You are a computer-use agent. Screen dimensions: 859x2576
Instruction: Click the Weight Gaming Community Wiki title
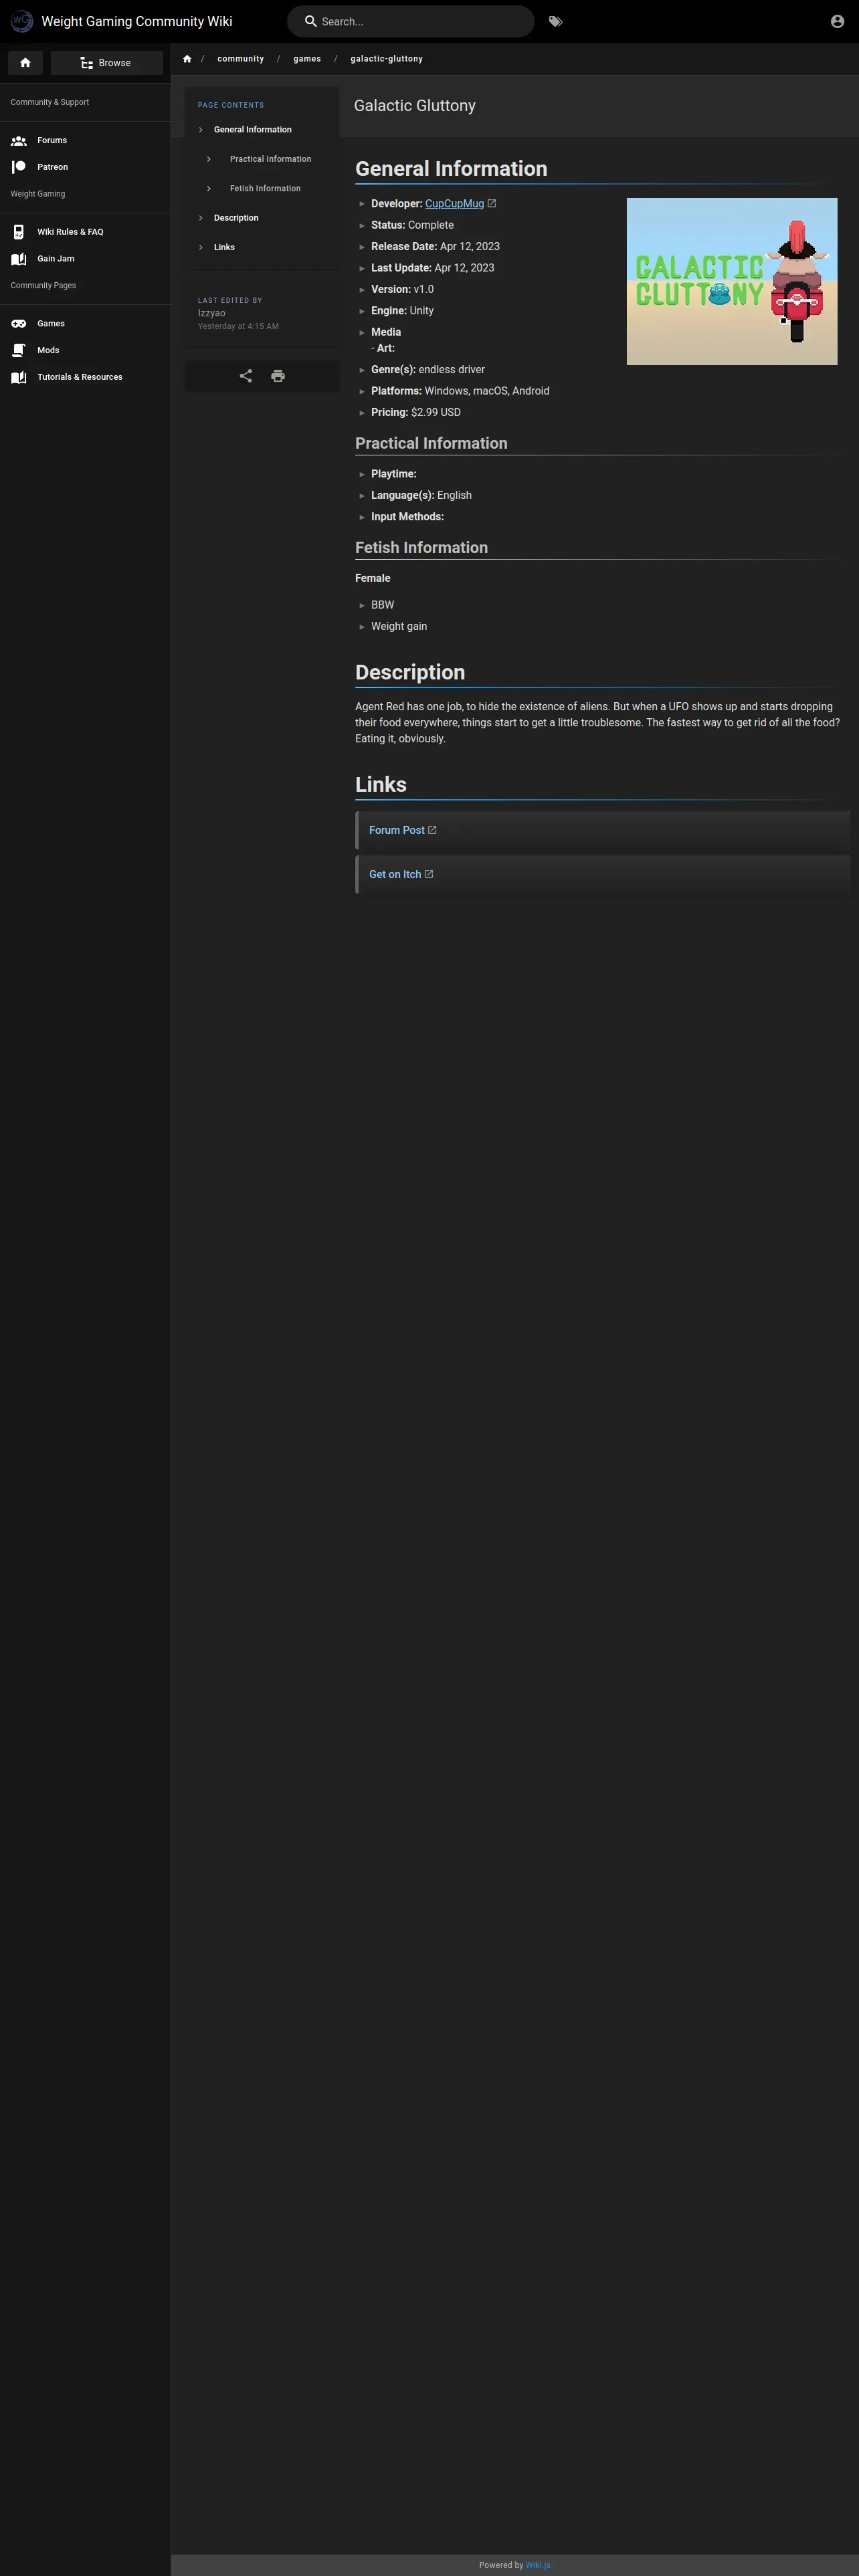coord(137,21)
